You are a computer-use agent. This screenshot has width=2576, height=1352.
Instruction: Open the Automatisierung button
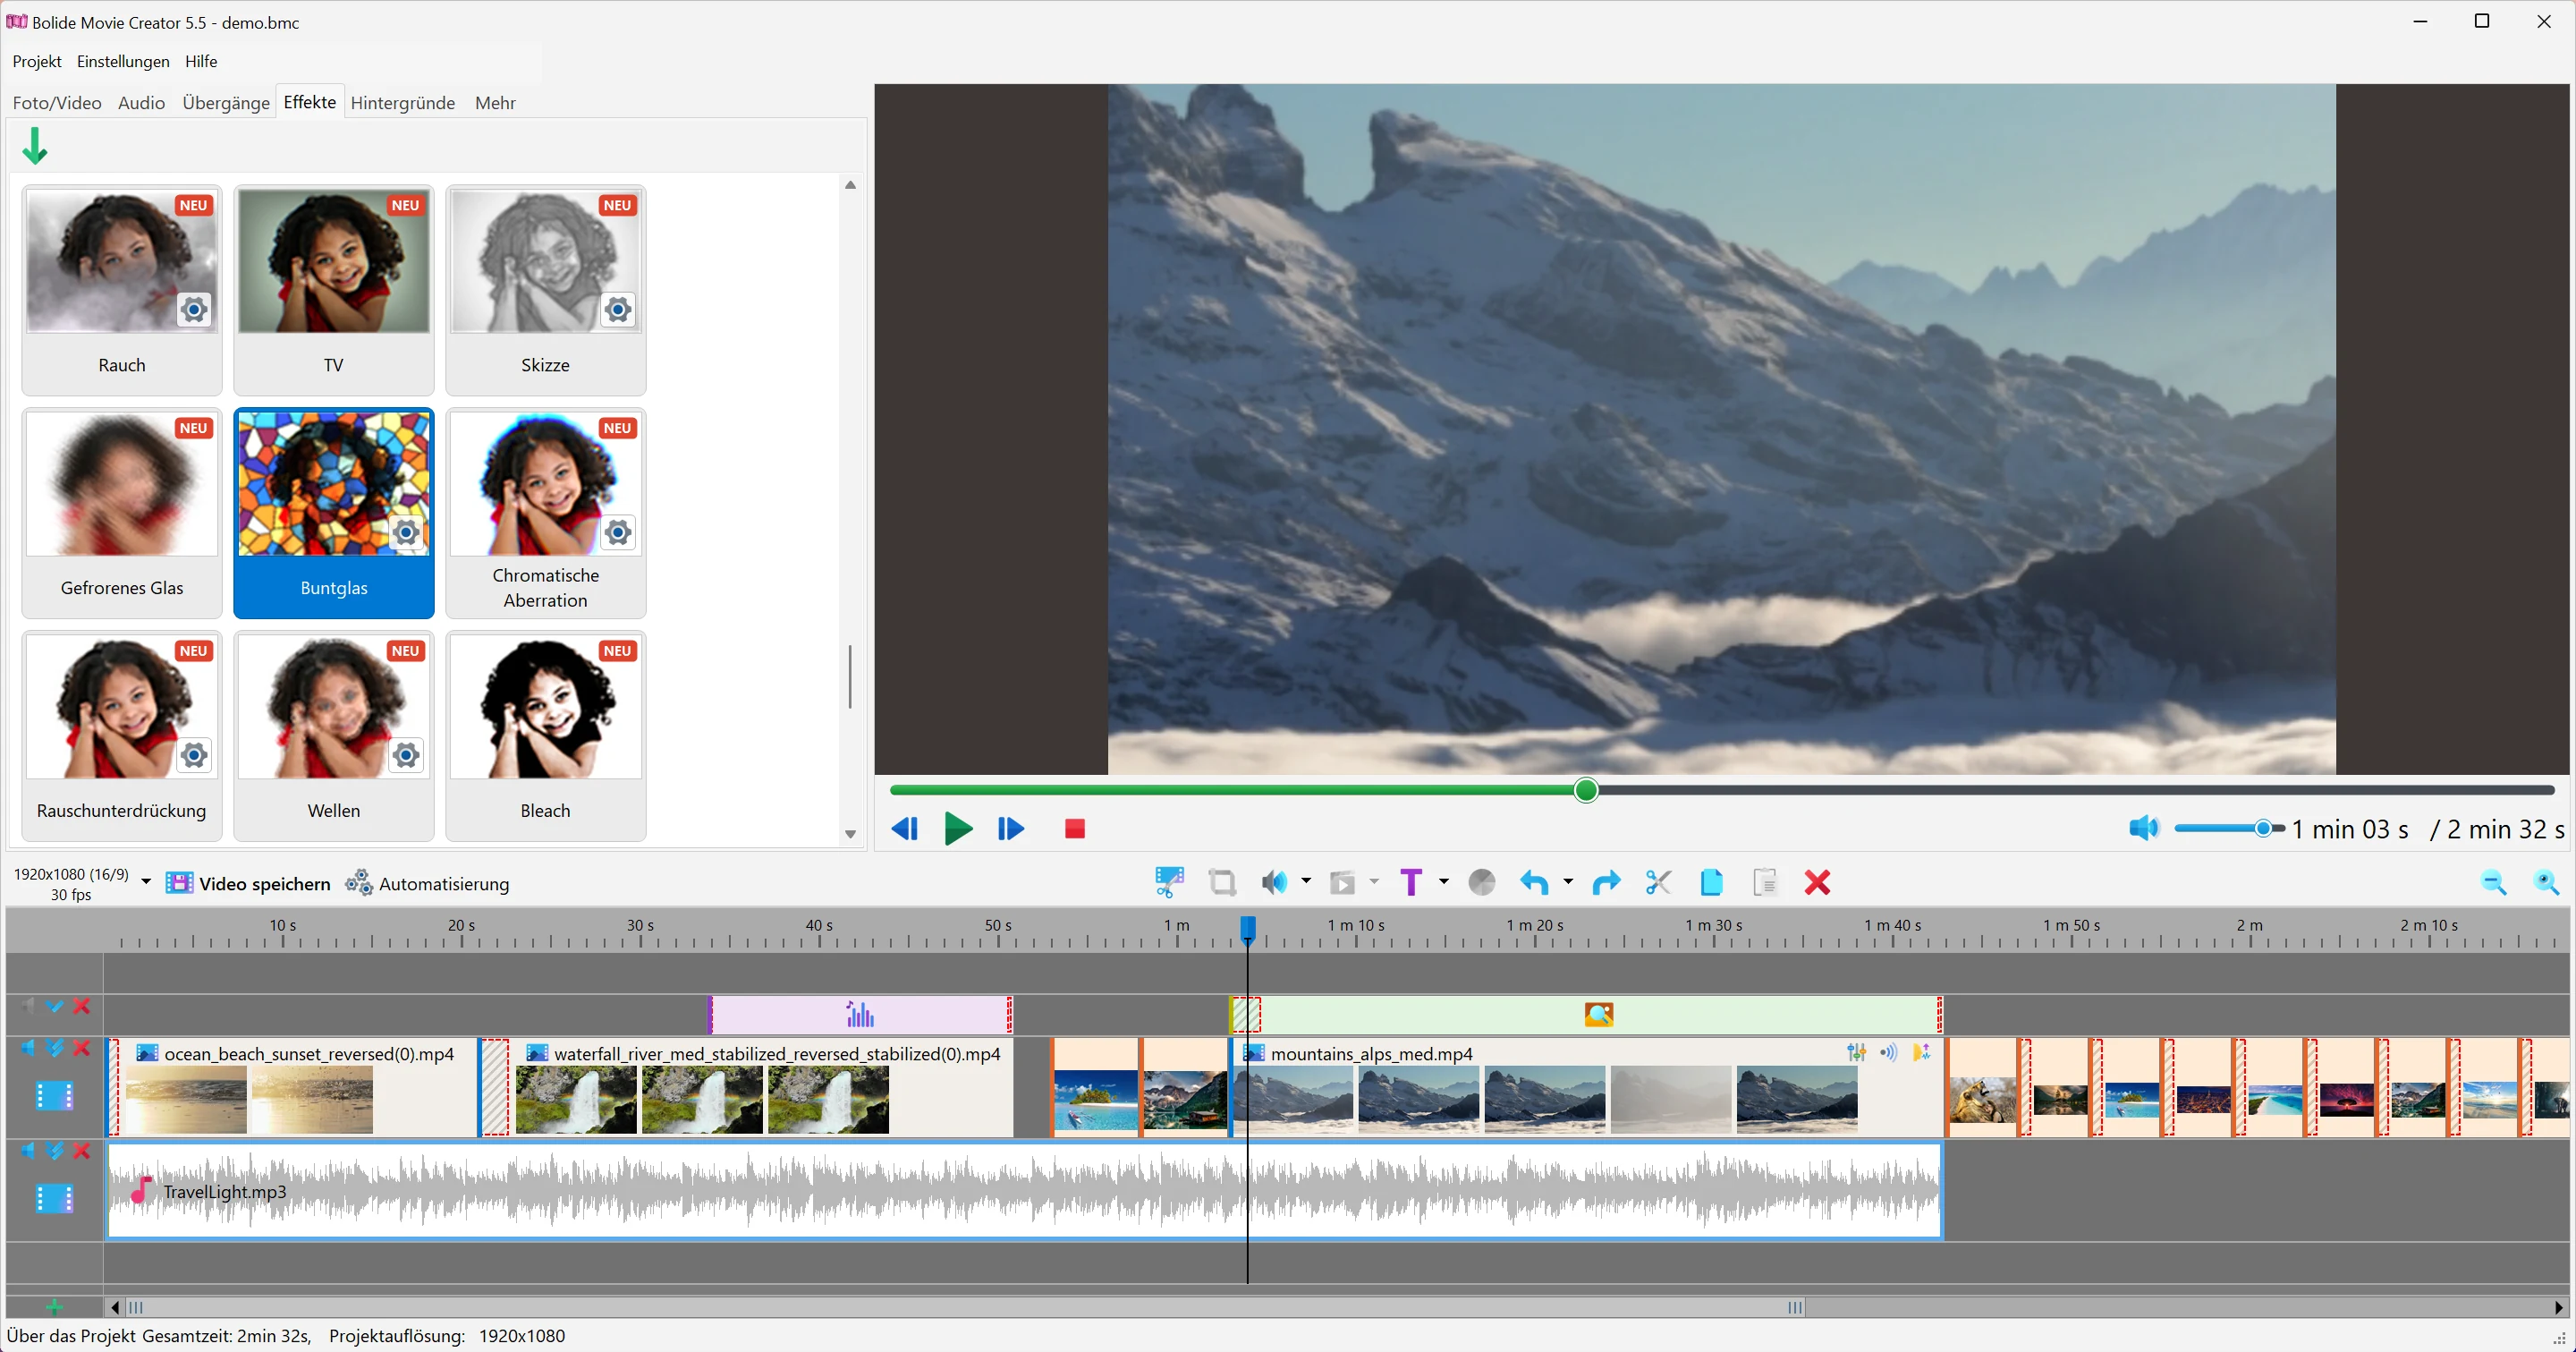coord(427,883)
